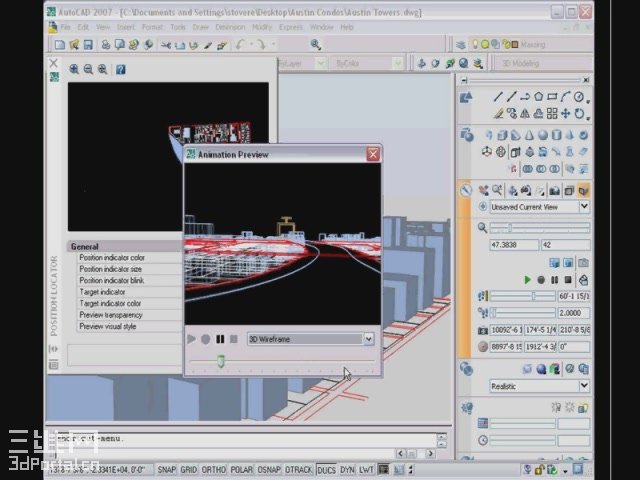
Task: Click the Preview visual style row
Action: 130,327
